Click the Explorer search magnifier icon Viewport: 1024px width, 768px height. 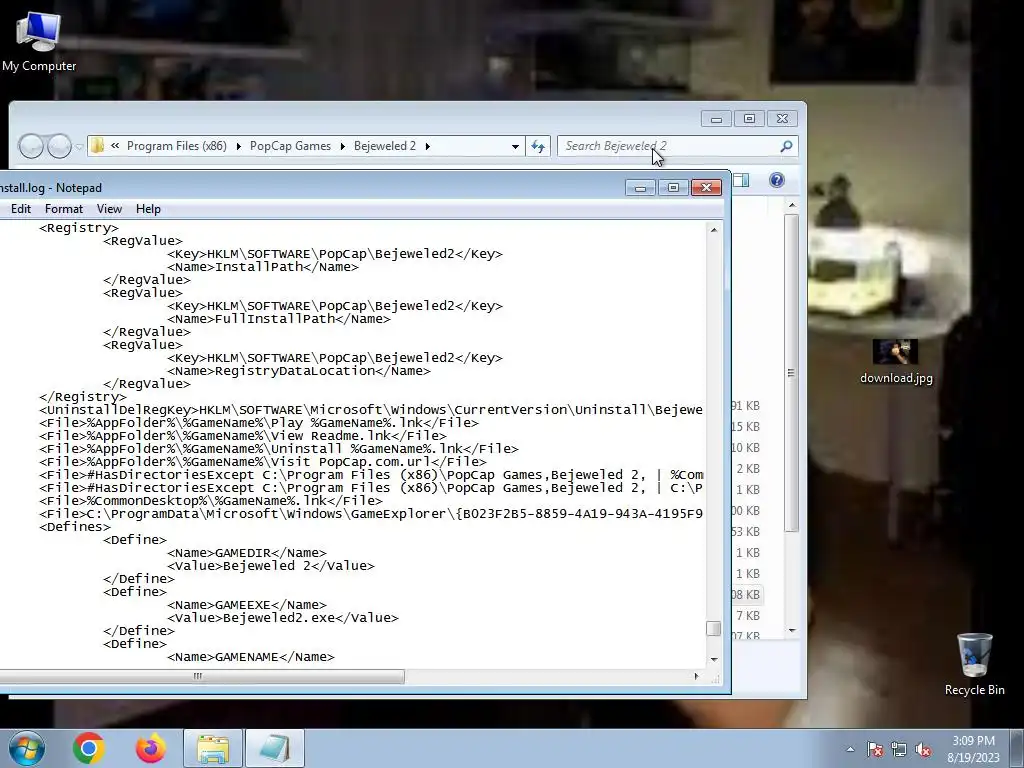[786, 146]
